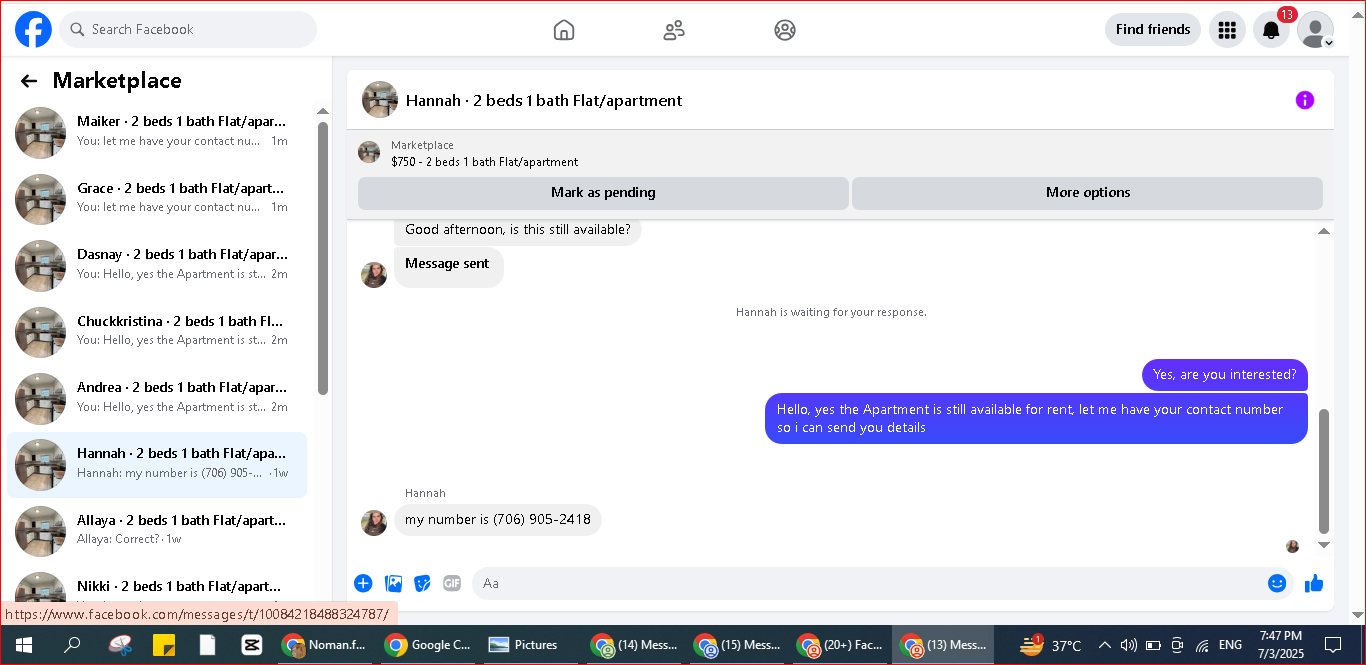This screenshot has height=665, width=1366.
Task: Click Hannah's avatar in chat header
Action: 380,100
